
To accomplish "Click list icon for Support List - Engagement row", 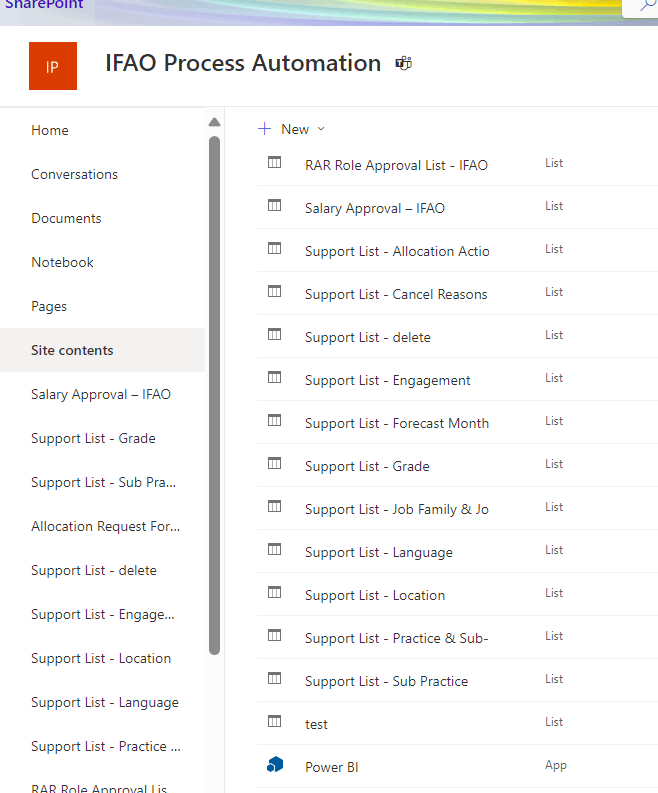I will [275, 378].
